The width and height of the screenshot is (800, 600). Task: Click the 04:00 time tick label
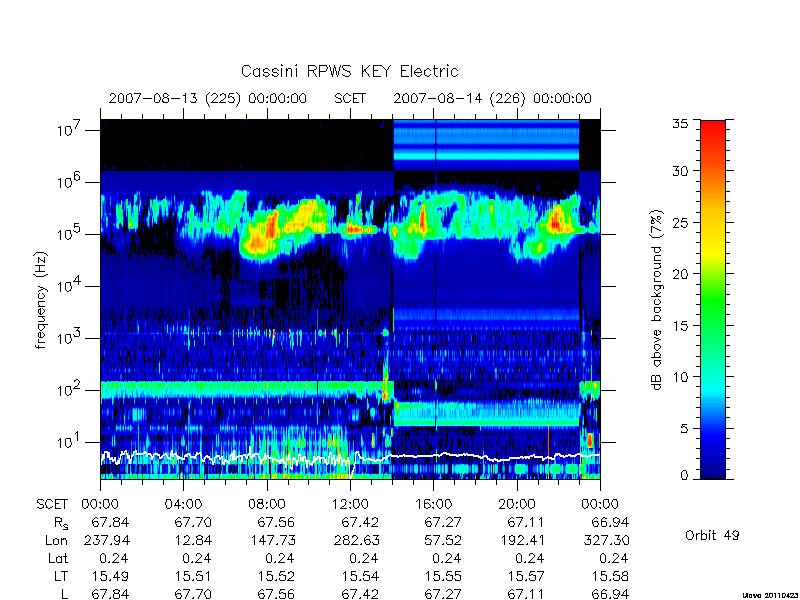[183, 505]
